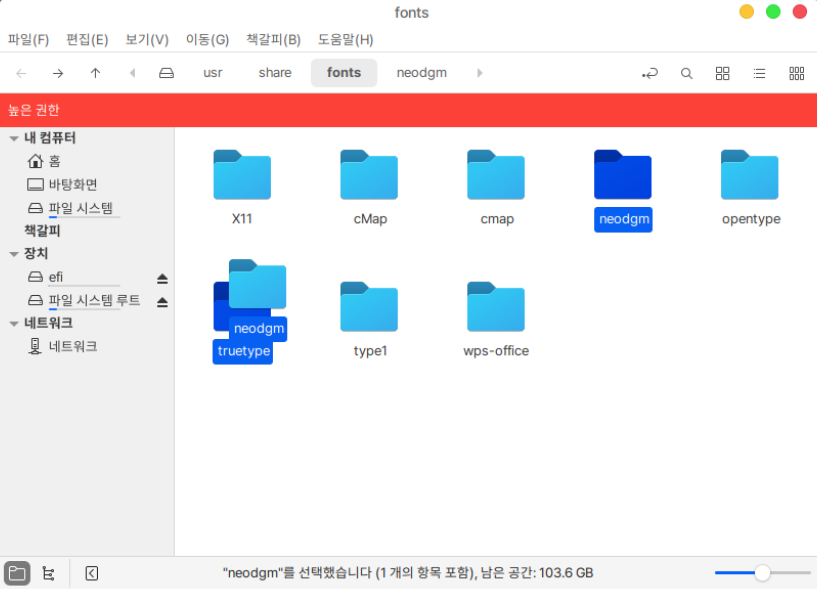This screenshot has height=589, width=817.
Task: Show tree view in sidebar
Action: coord(48,573)
